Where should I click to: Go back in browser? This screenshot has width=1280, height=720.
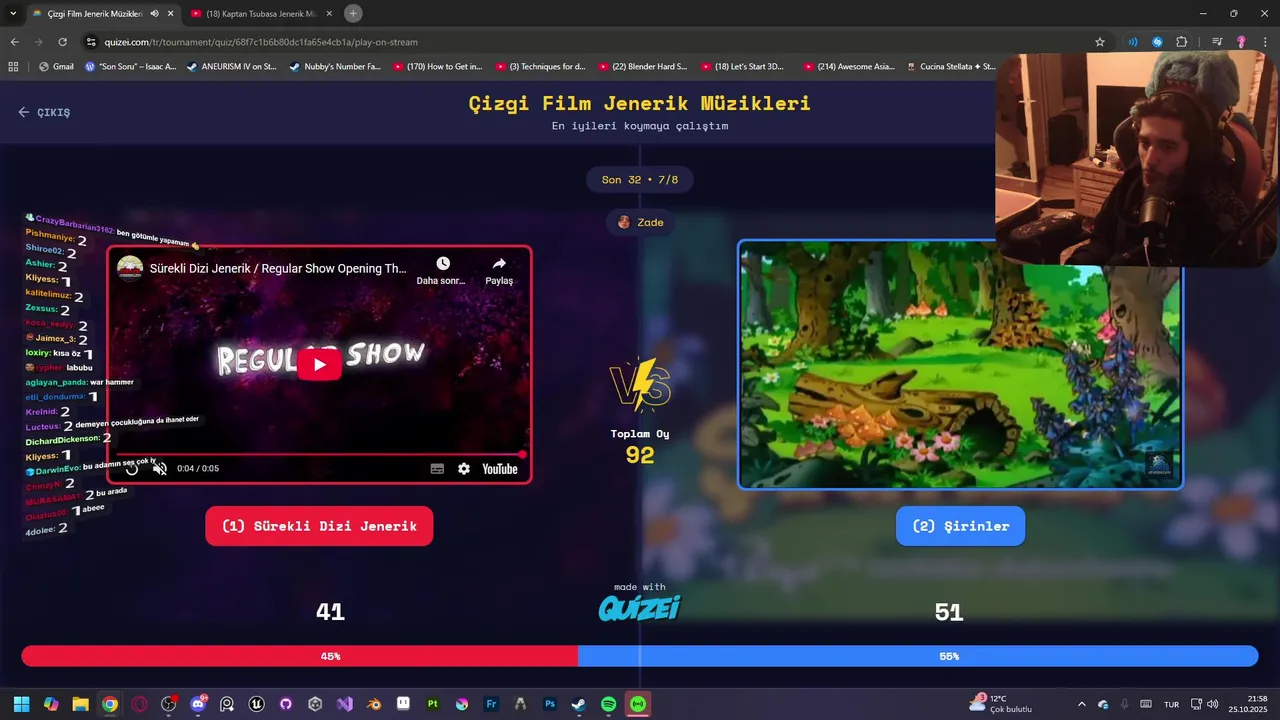14,42
